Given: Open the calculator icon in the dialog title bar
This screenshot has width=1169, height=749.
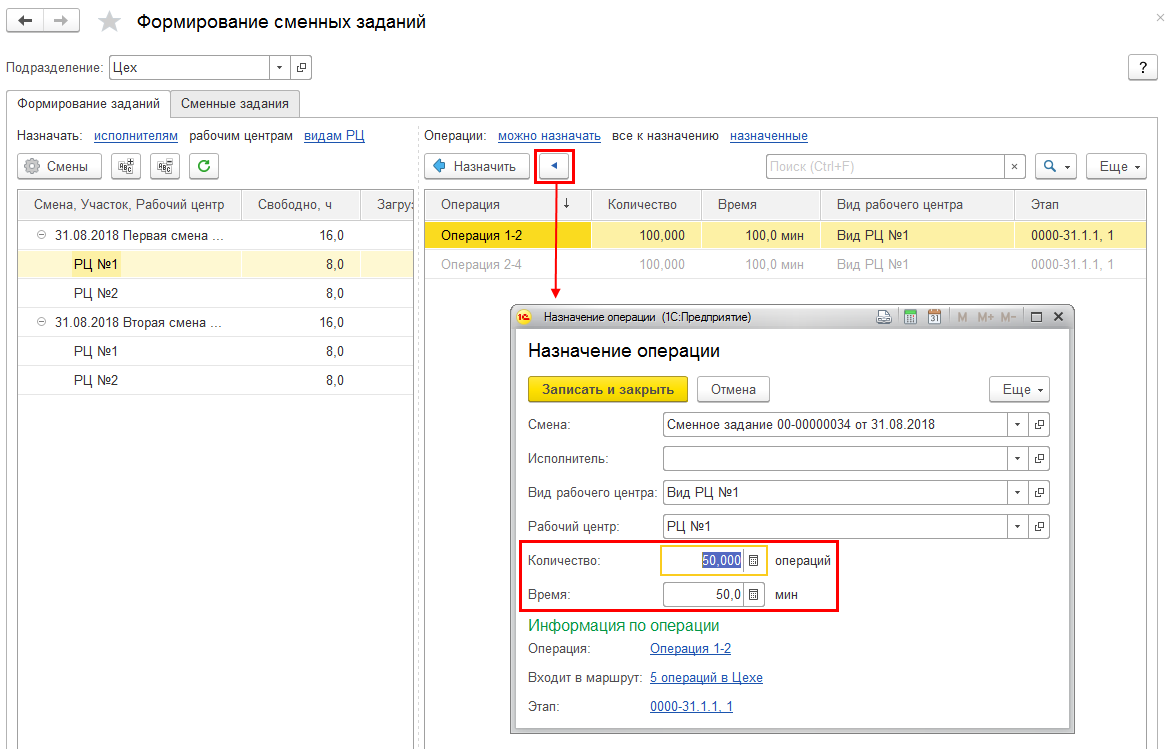Looking at the screenshot, I should click(x=910, y=317).
